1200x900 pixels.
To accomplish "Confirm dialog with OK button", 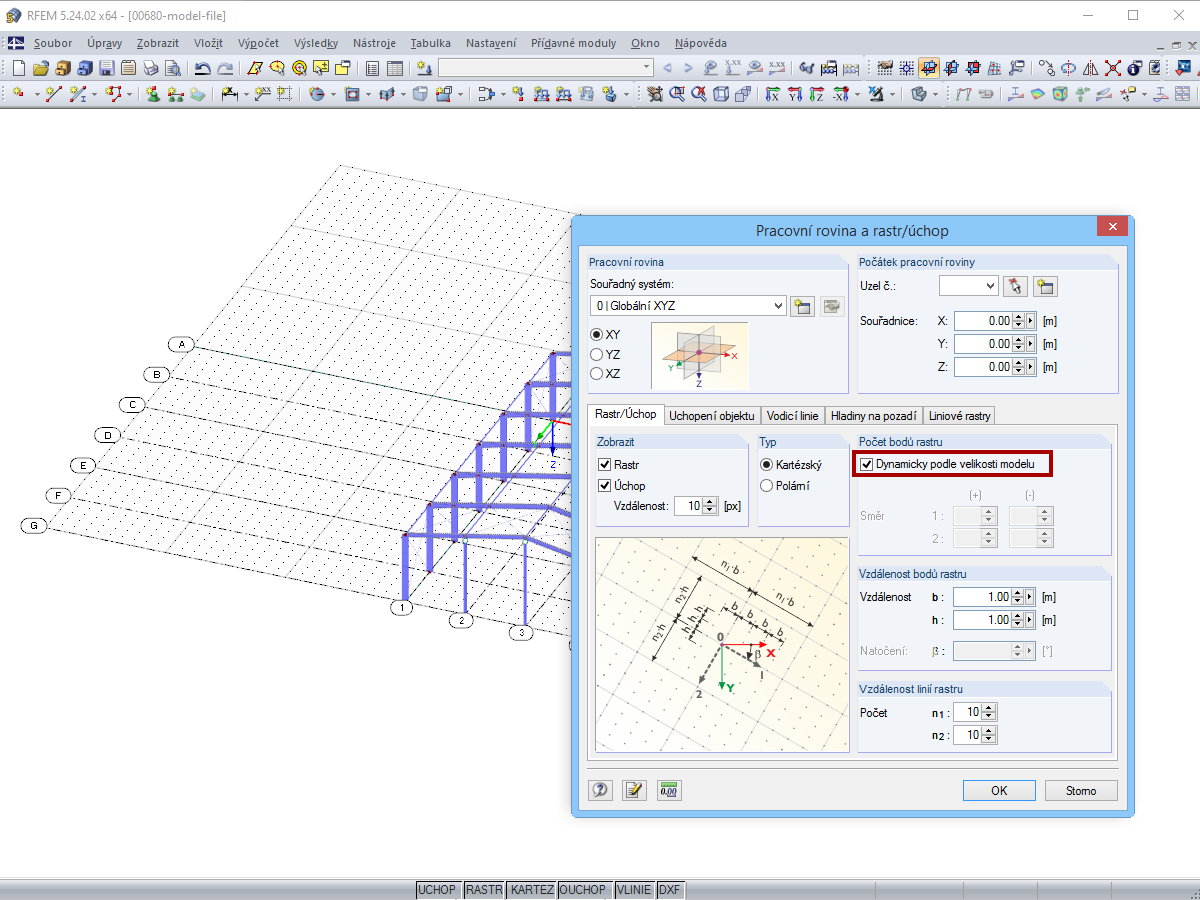I will (x=999, y=790).
